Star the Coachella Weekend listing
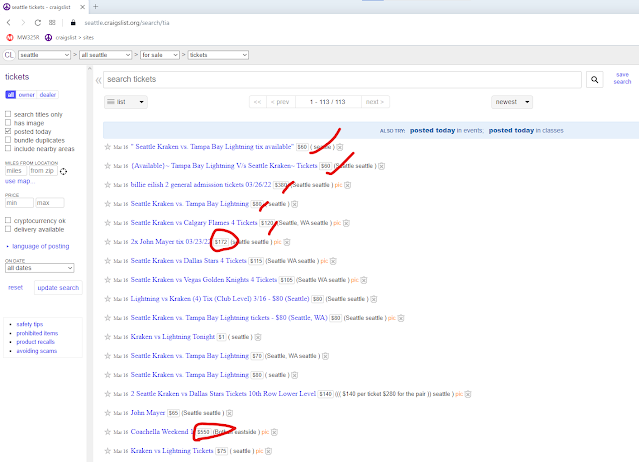Image resolution: width=639 pixels, height=462 pixels. pyautogui.click(x=108, y=431)
